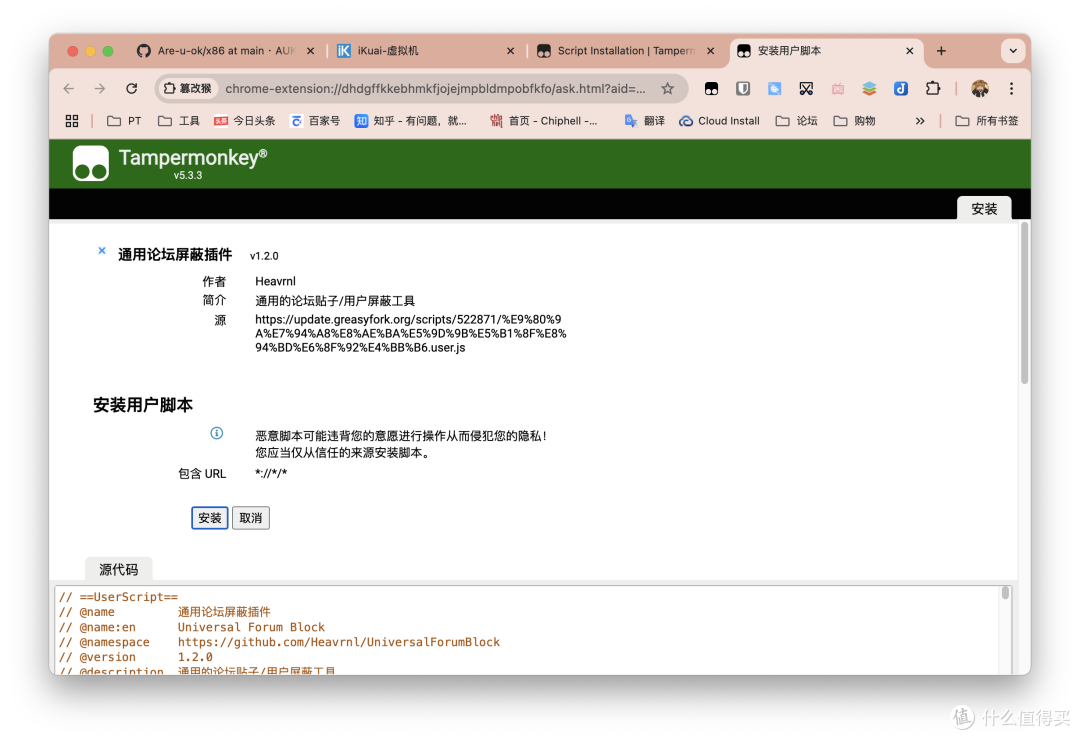This screenshot has width=1080, height=740.
Task: Click the blue music note extension icon
Action: click(x=901, y=88)
